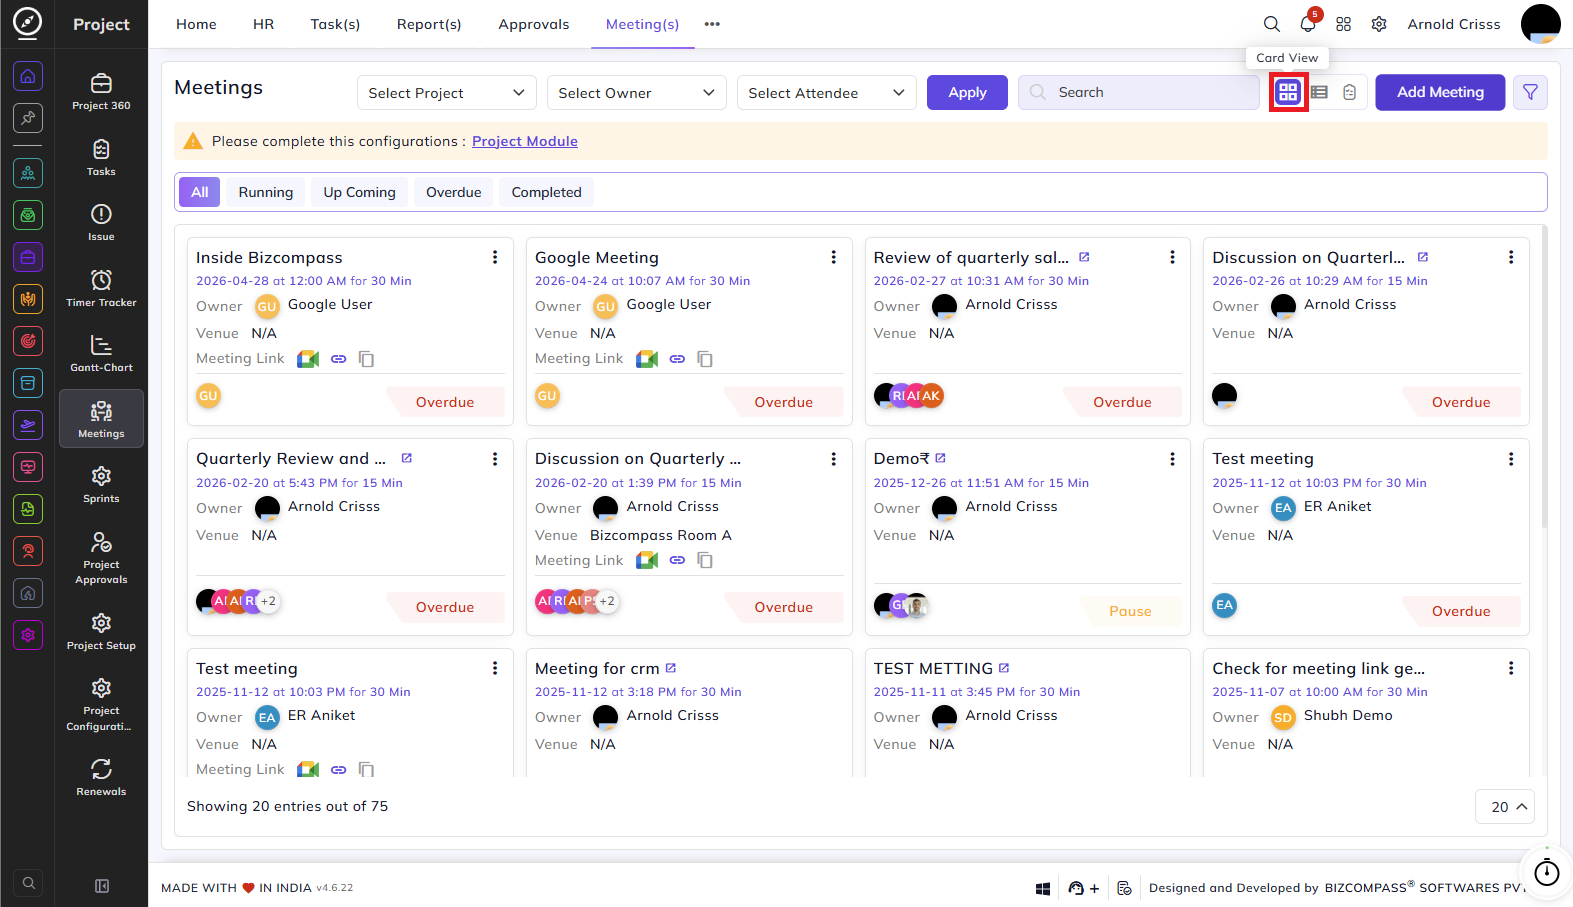Open options for Check for meeting link card
Image resolution: width=1573 pixels, height=907 pixels.
tap(1511, 668)
